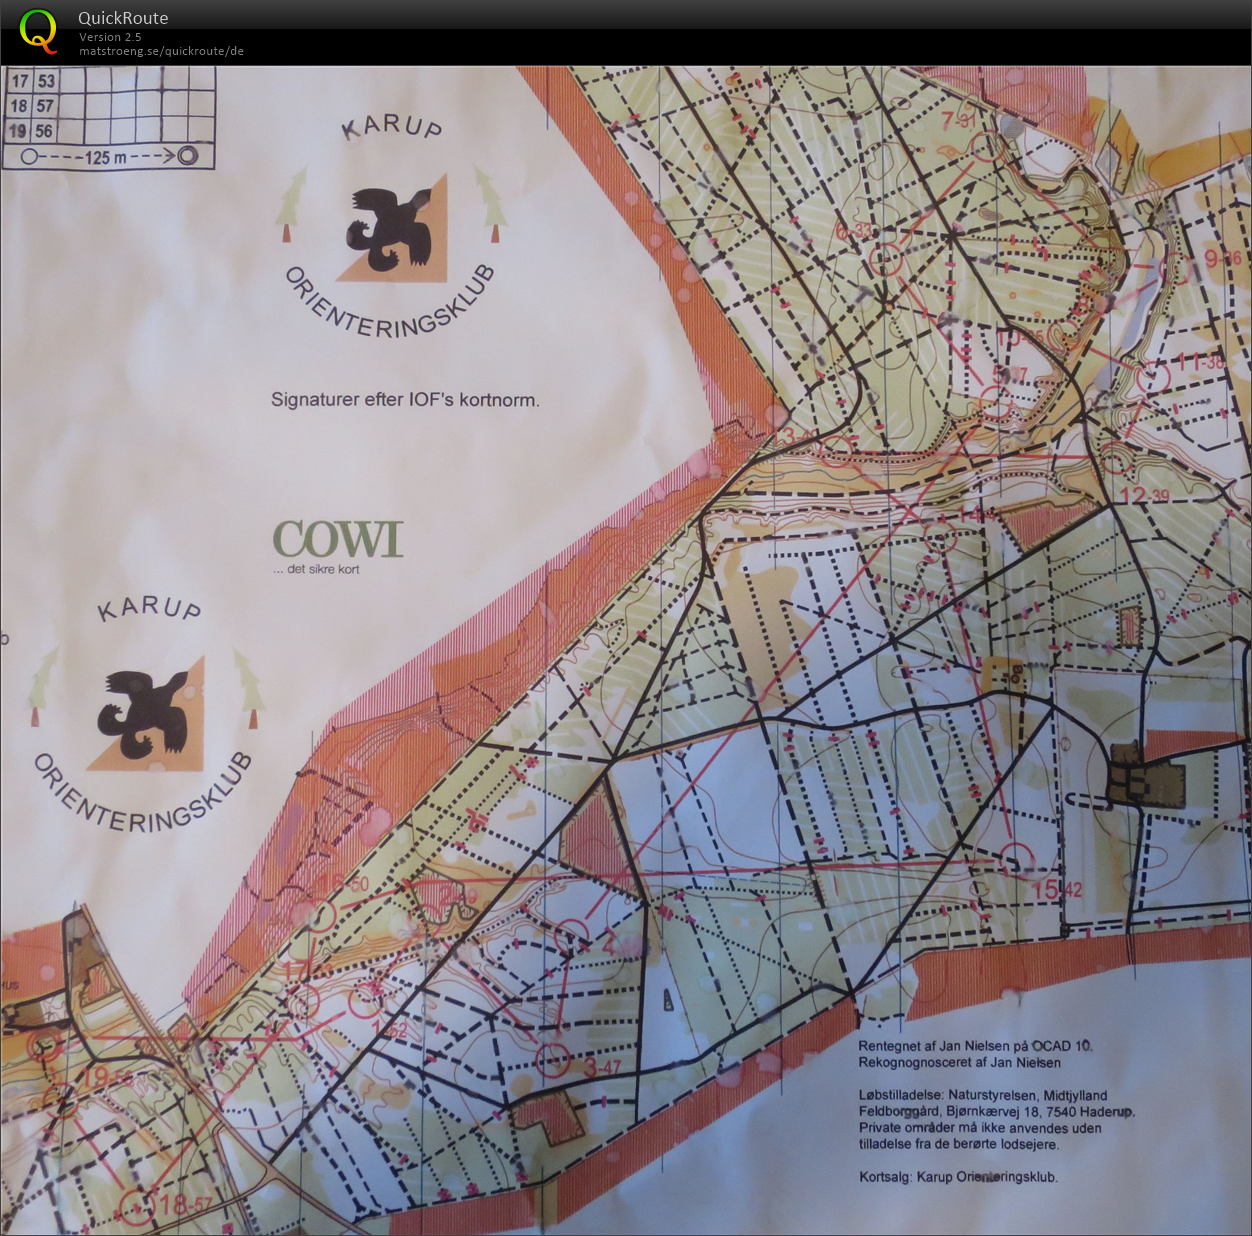The image size is (1252, 1236).
Task: Click the 'Signaturer efter IOF's kortnorm' text
Action: click(x=405, y=400)
